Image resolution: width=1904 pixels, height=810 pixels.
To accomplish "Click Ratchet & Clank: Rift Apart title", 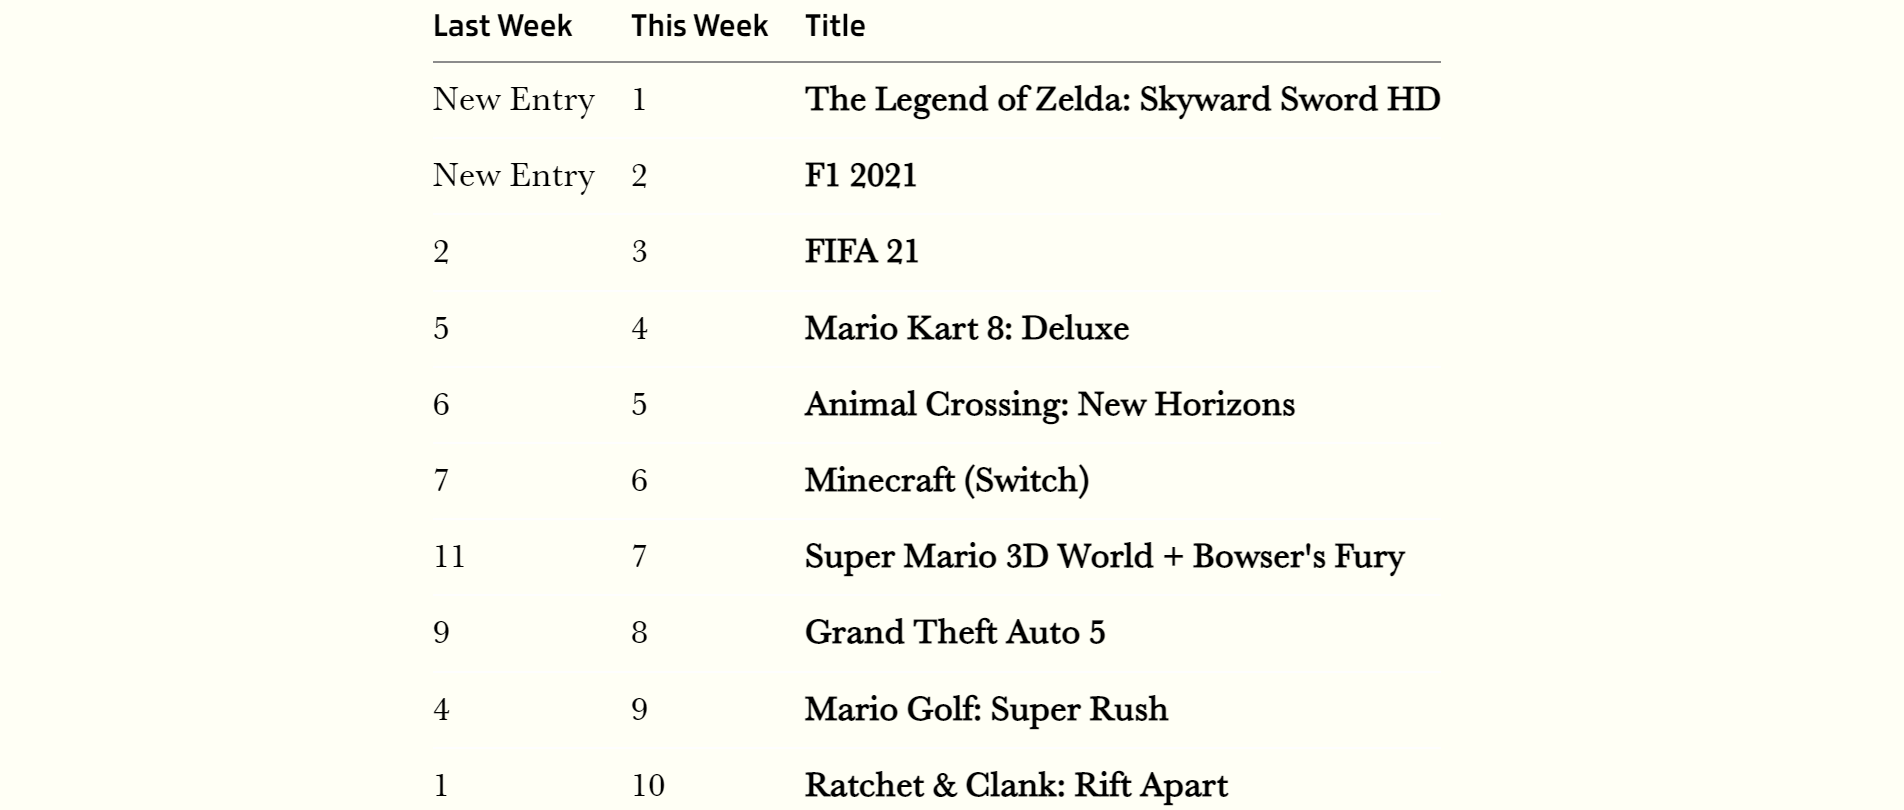I will (1016, 786).
